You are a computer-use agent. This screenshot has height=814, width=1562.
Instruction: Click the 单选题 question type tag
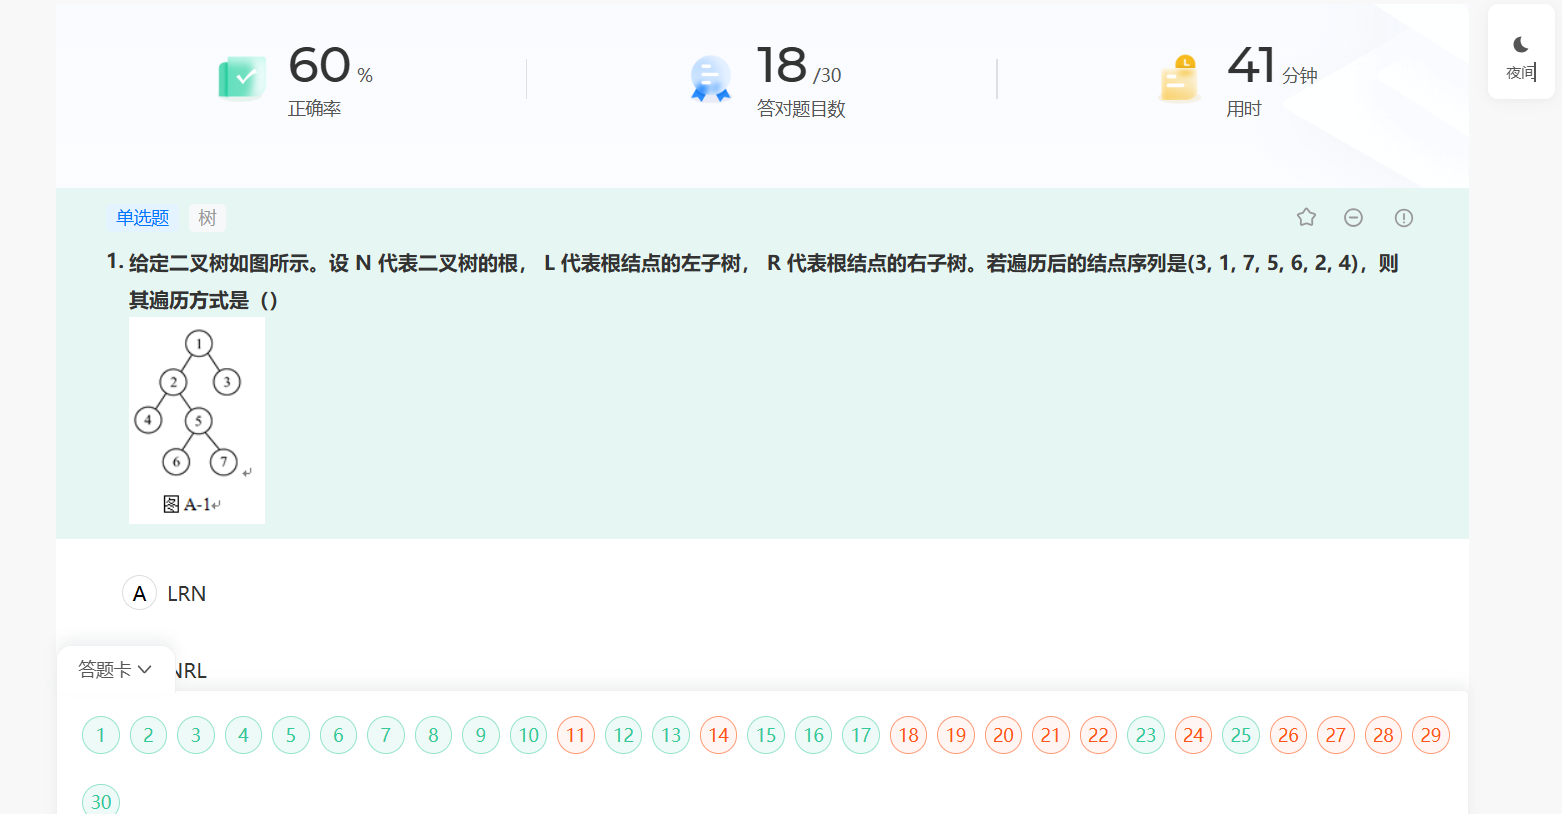(142, 217)
